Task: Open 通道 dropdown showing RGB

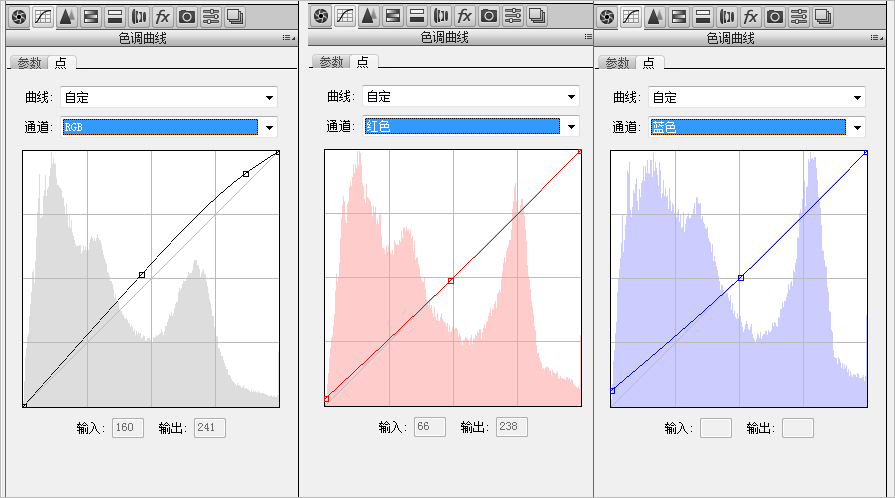Action: pos(169,127)
